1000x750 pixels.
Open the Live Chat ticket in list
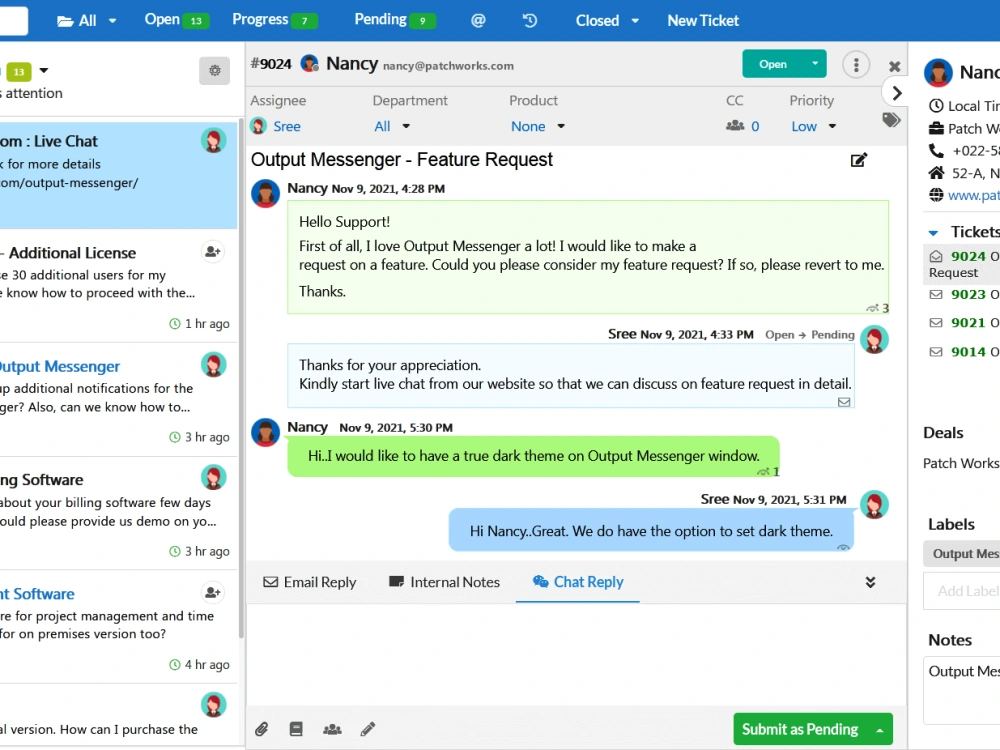point(118,173)
